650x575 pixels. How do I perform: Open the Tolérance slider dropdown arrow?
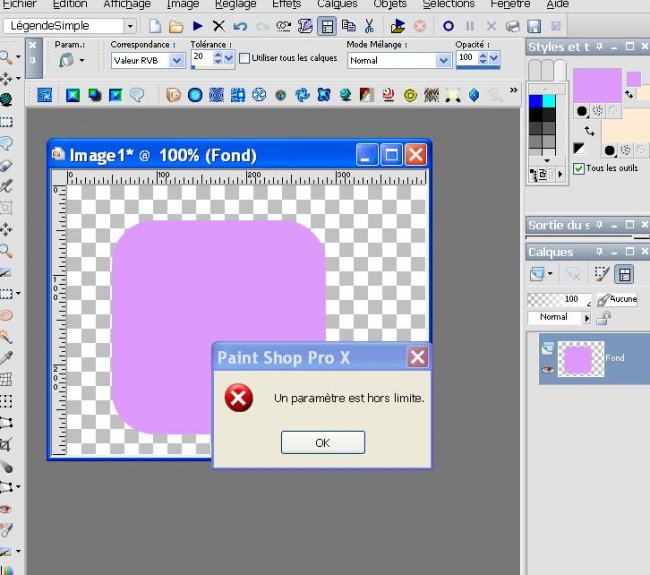pos(229,58)
